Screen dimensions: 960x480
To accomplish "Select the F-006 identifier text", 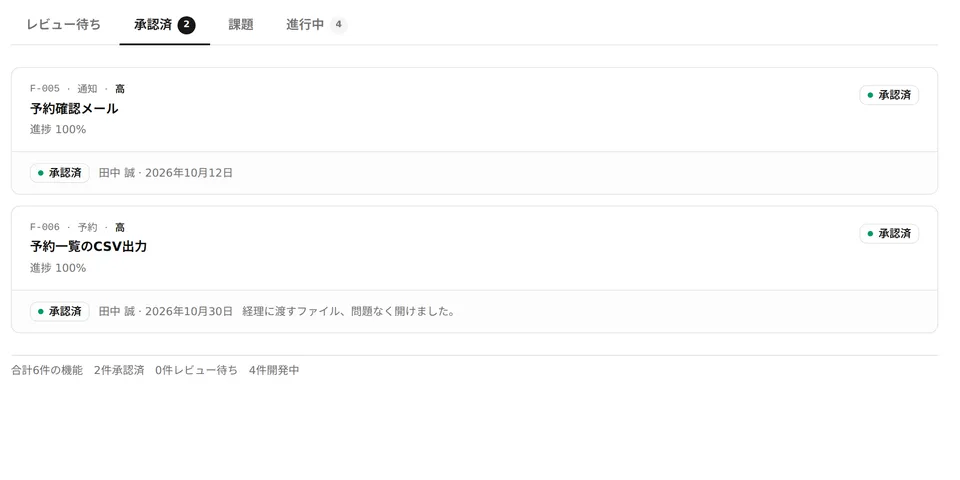I will pyautogui.click(x=45, y=227).
